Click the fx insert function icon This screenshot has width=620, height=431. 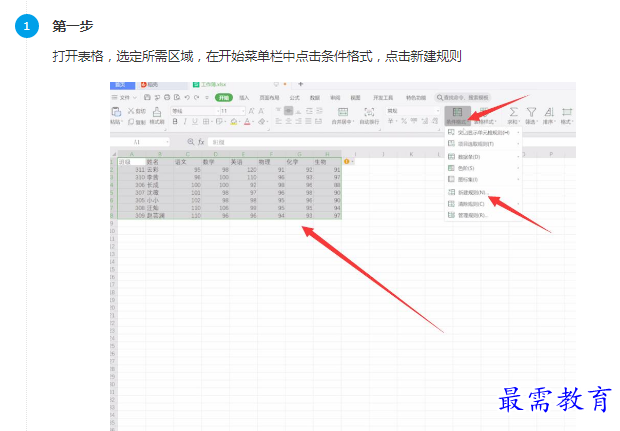coord(201,142)
